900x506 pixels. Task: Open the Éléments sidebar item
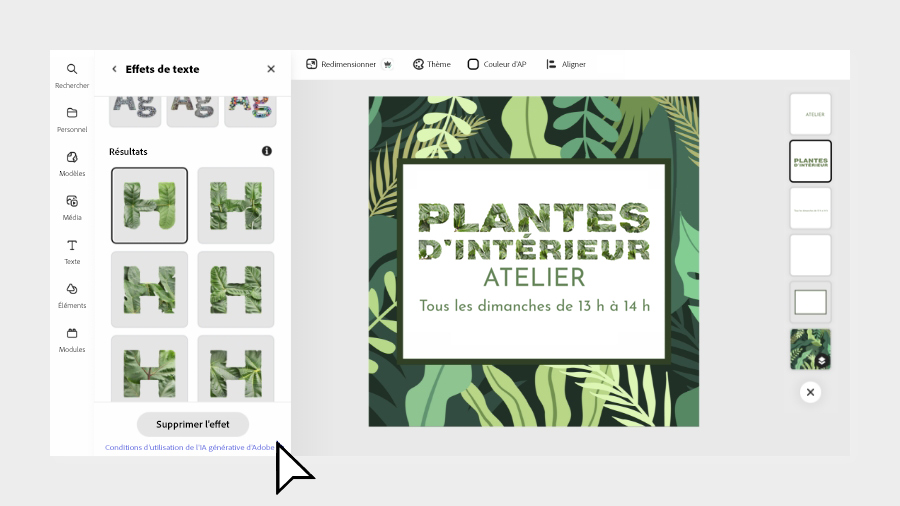point(72,296)
